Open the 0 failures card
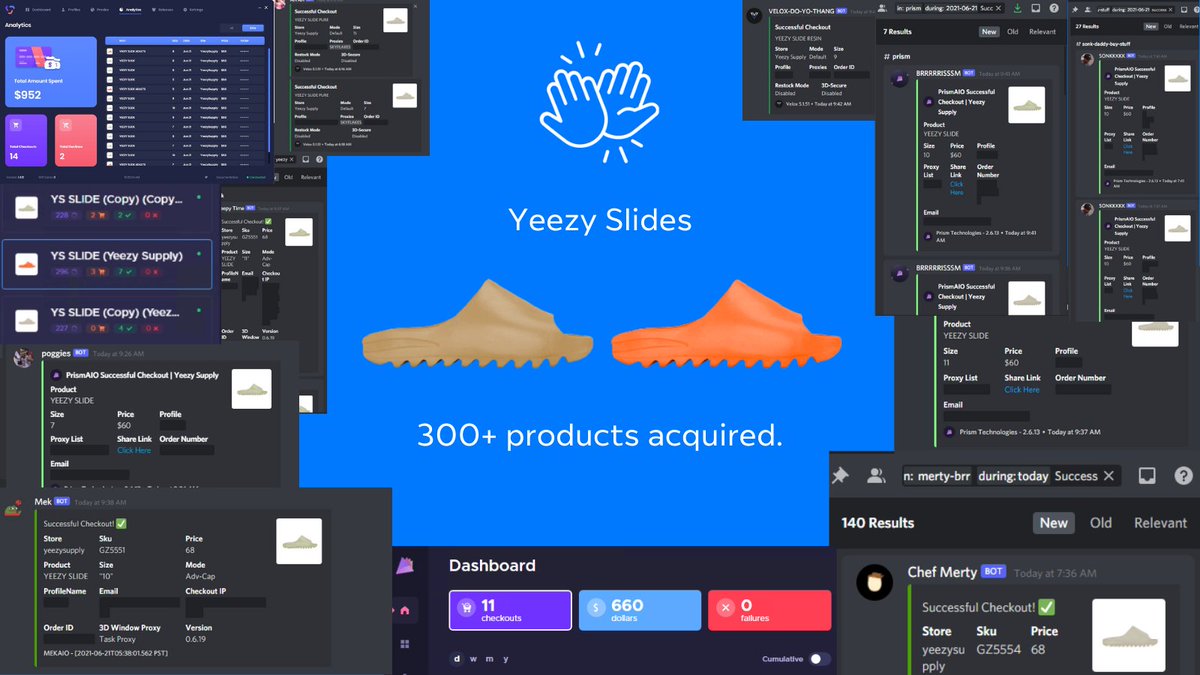Image resolution: width=1200 pixels, height=675 pixels. [769, 611]
